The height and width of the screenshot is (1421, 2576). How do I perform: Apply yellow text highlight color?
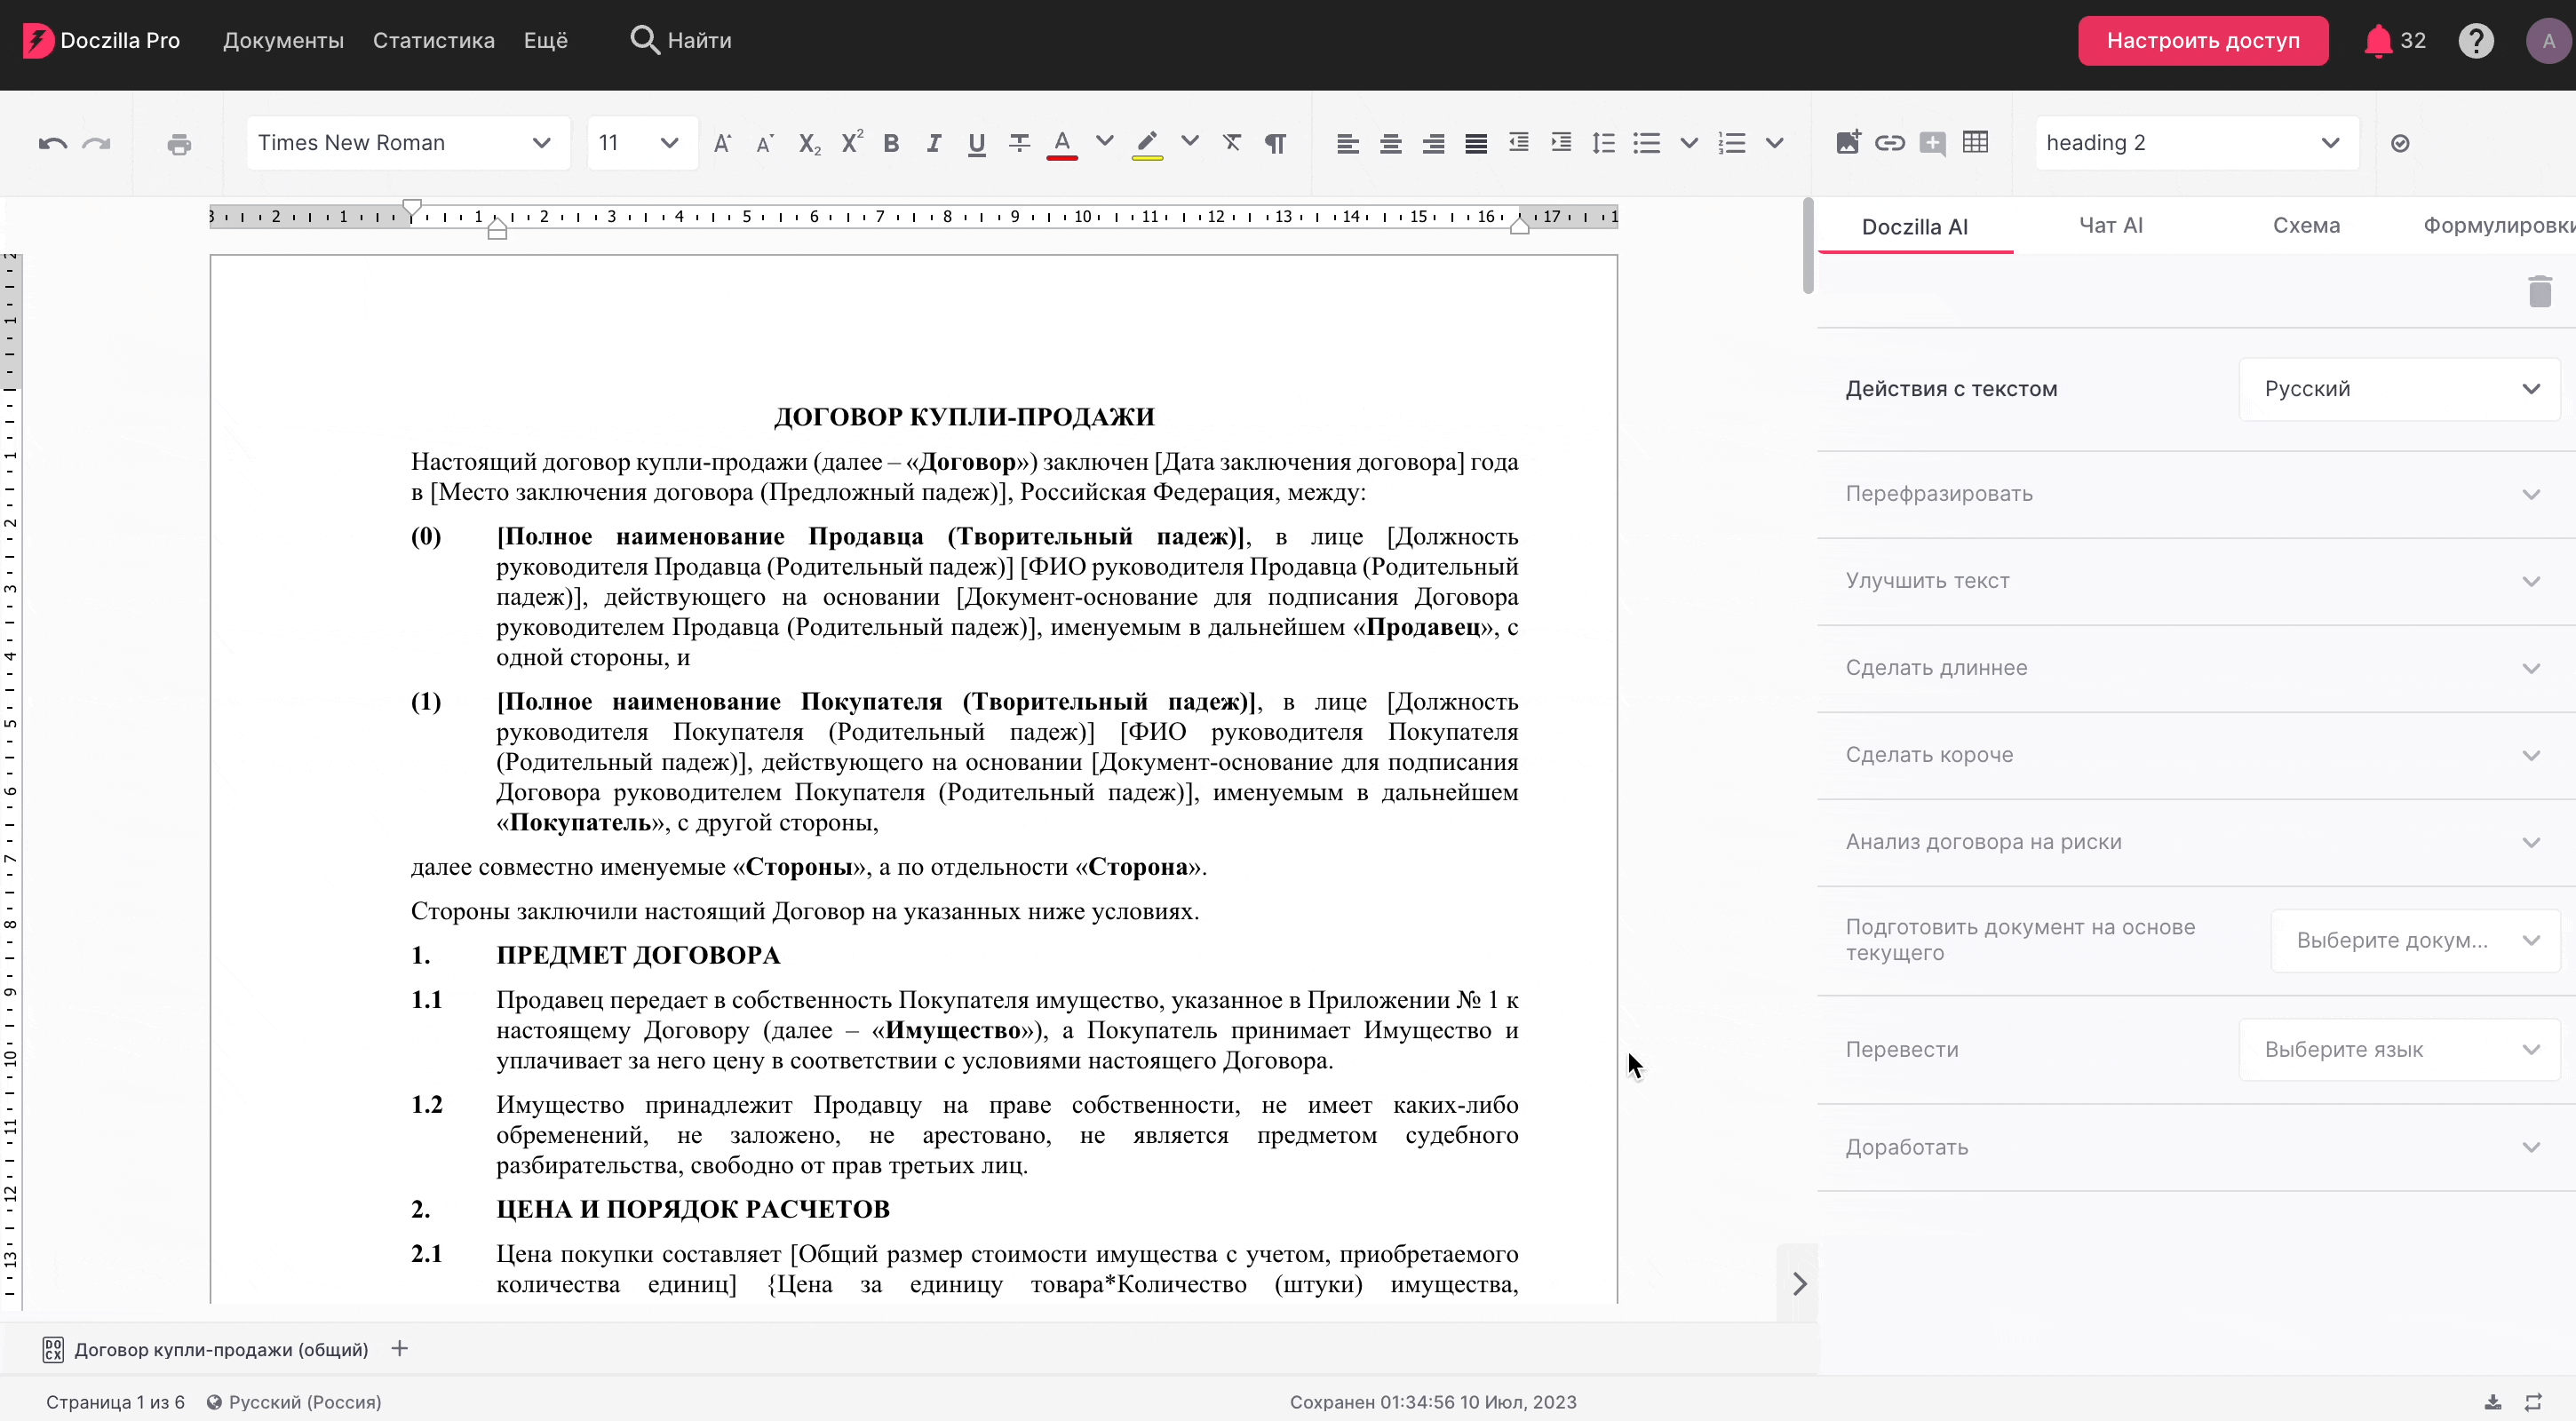click(x=1147, y=144)
